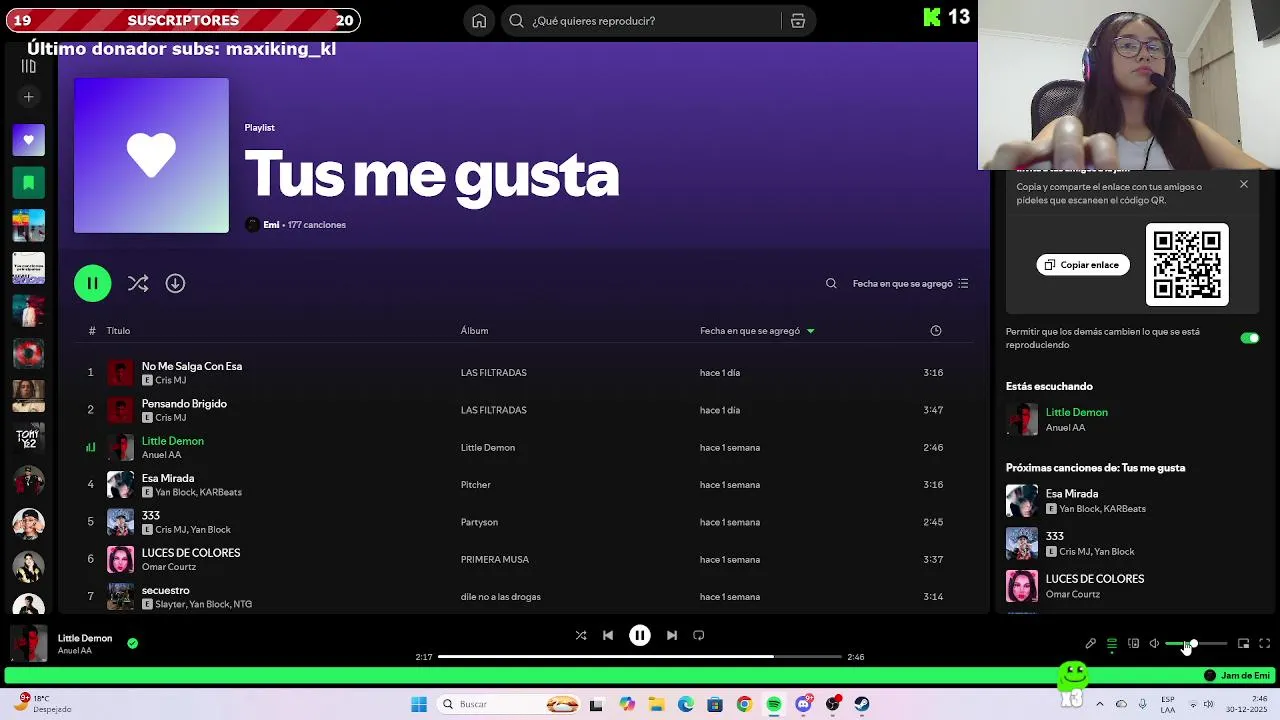Viewport: 1280px width, 720px height.
Task: Enter full screen player view
Action: click(x=1265, y=644)
